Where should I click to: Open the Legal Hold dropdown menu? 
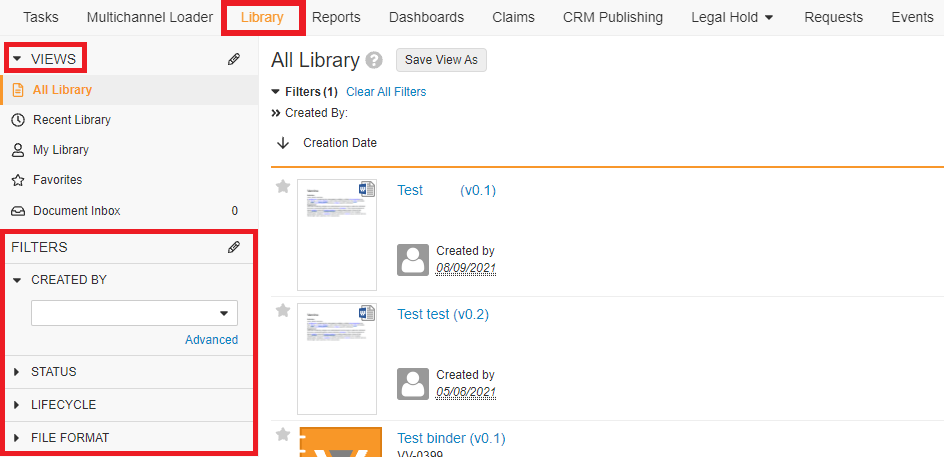pos(733,17)
